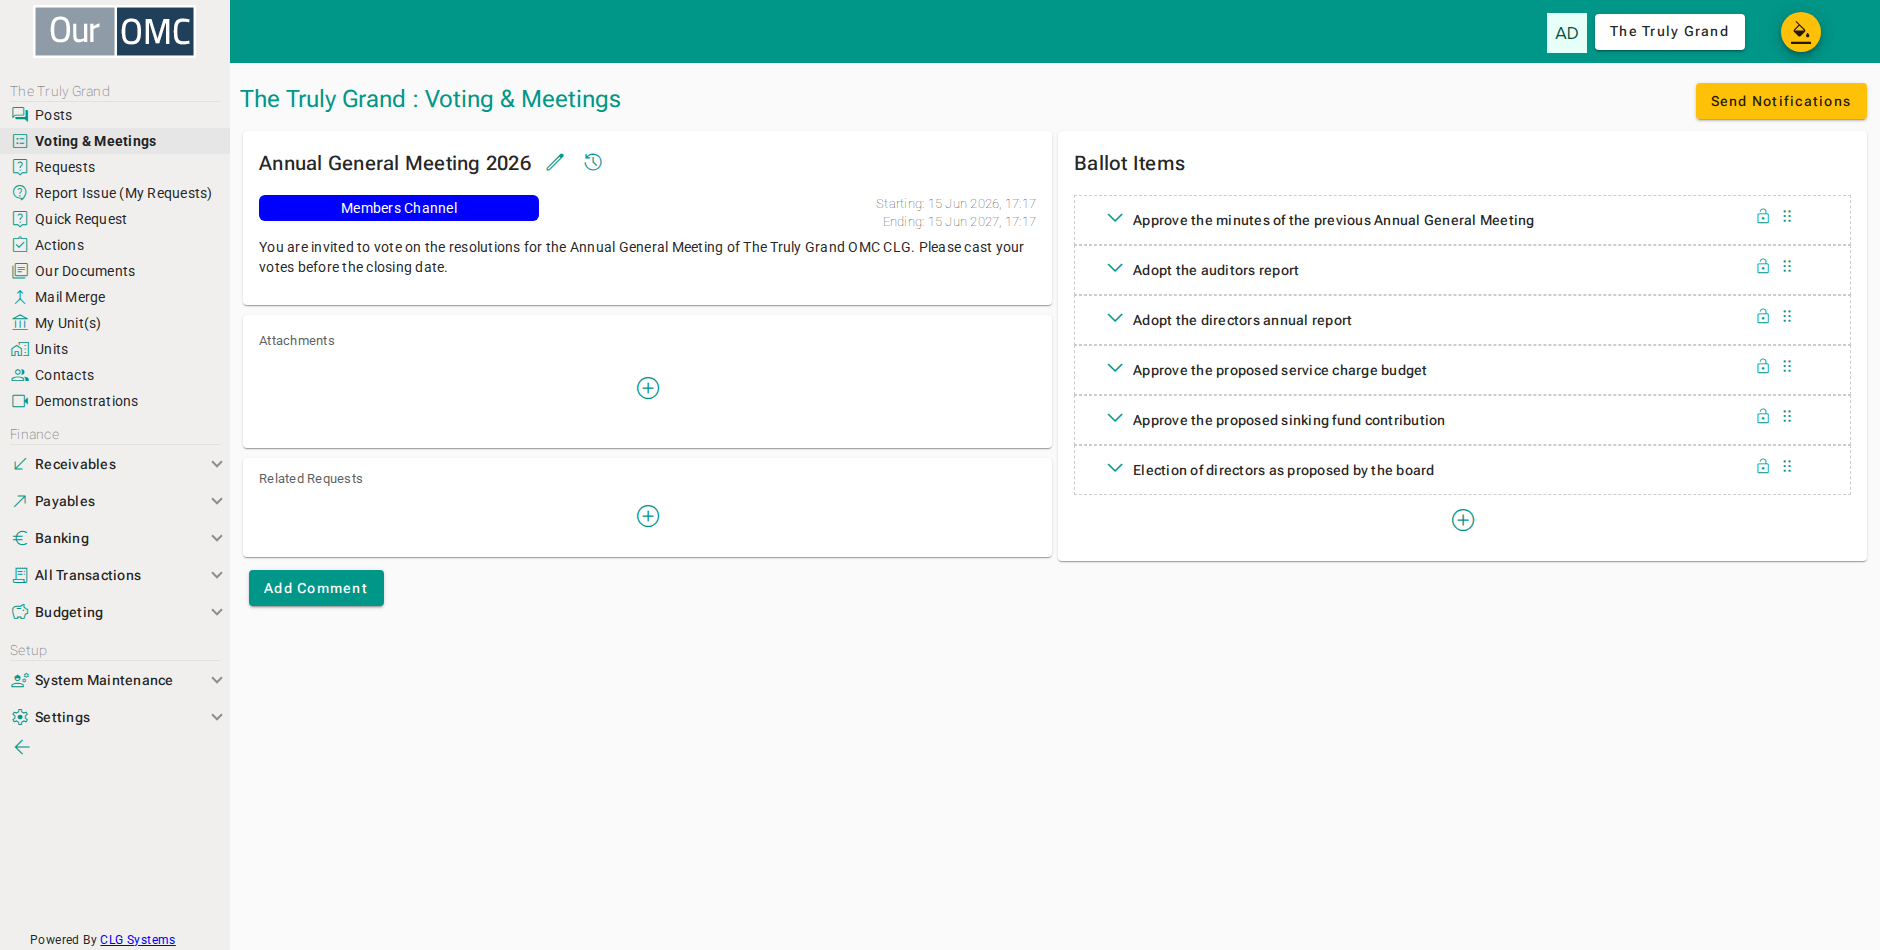Open Mail Merge
1880x950 pixels.
pos(115,297)
